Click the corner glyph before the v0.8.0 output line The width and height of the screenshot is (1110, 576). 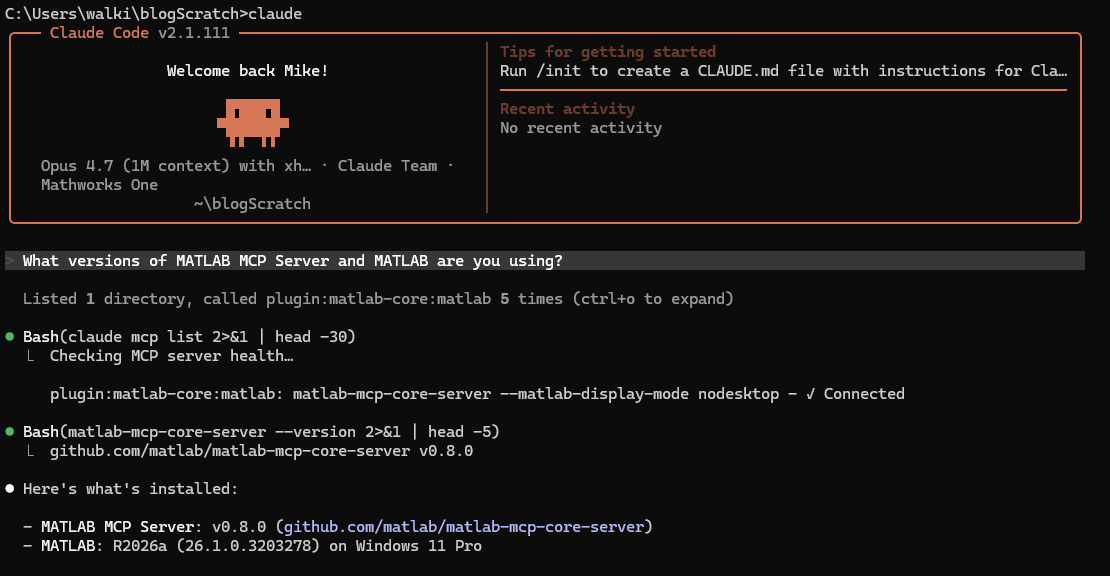(x=32, y=452)
